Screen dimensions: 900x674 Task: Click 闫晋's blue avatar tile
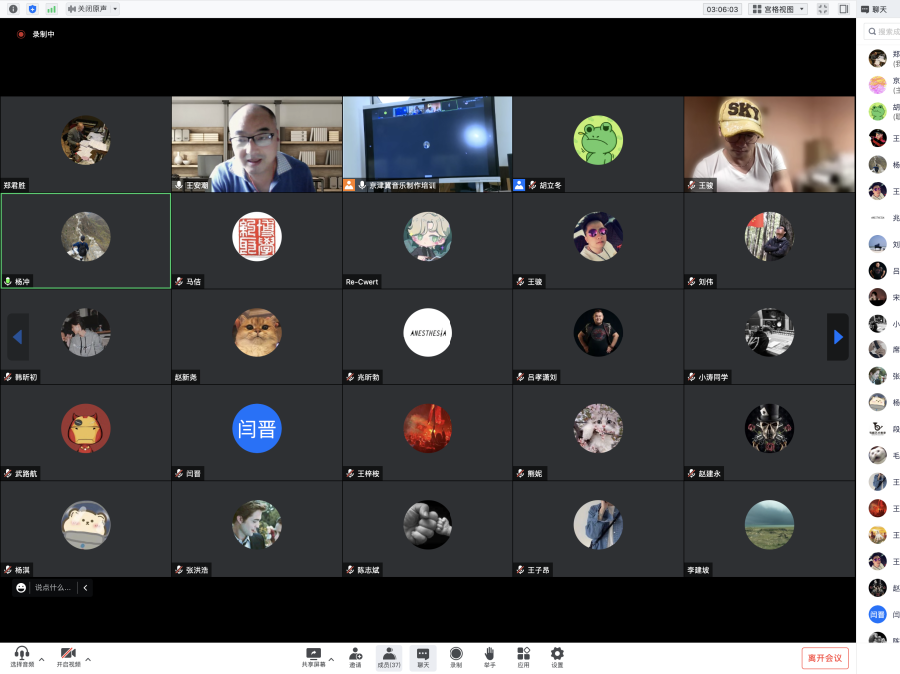point(257,432)
